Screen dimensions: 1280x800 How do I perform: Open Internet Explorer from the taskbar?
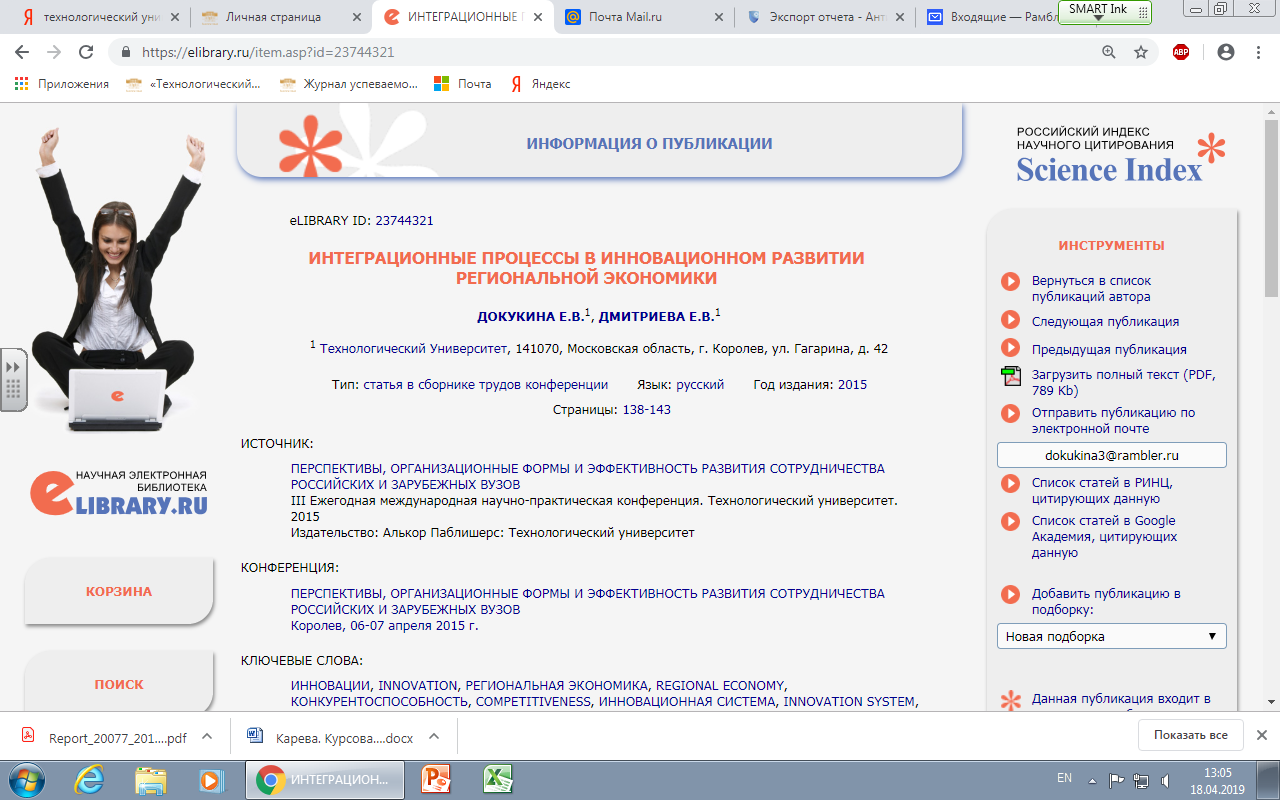(x=91, y=779)
